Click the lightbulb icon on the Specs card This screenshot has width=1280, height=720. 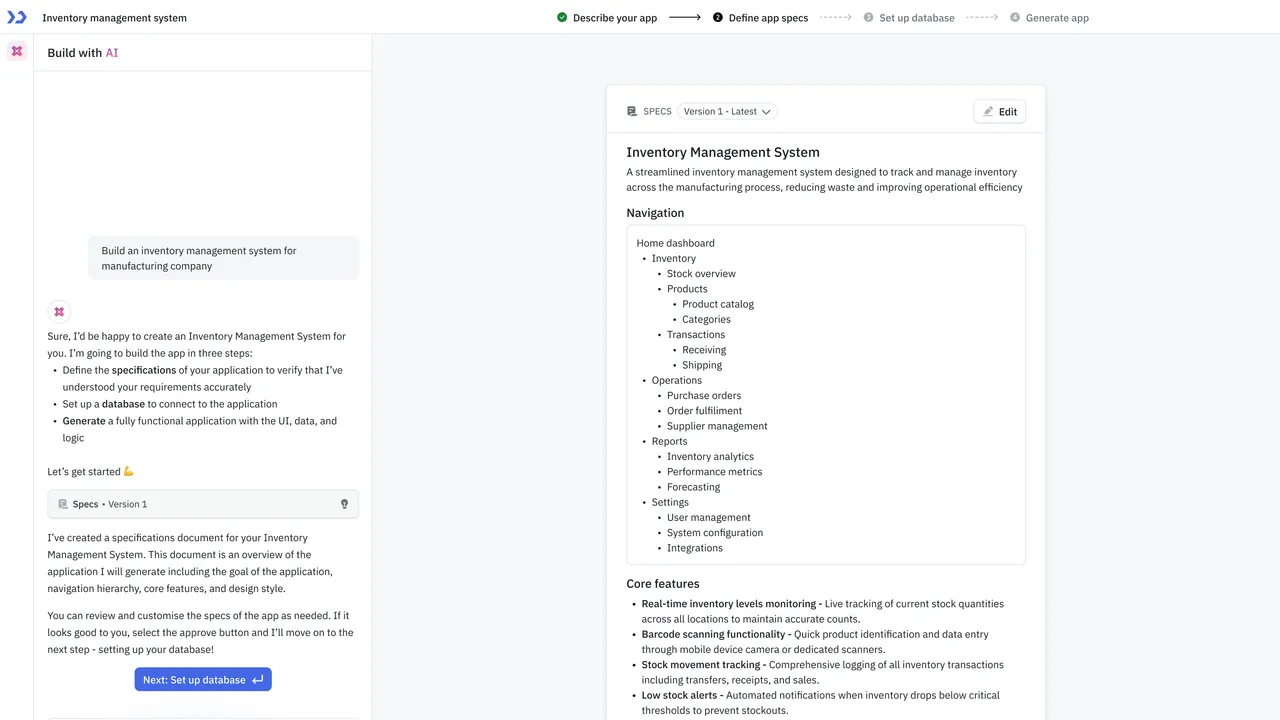[x=345, y=504]
